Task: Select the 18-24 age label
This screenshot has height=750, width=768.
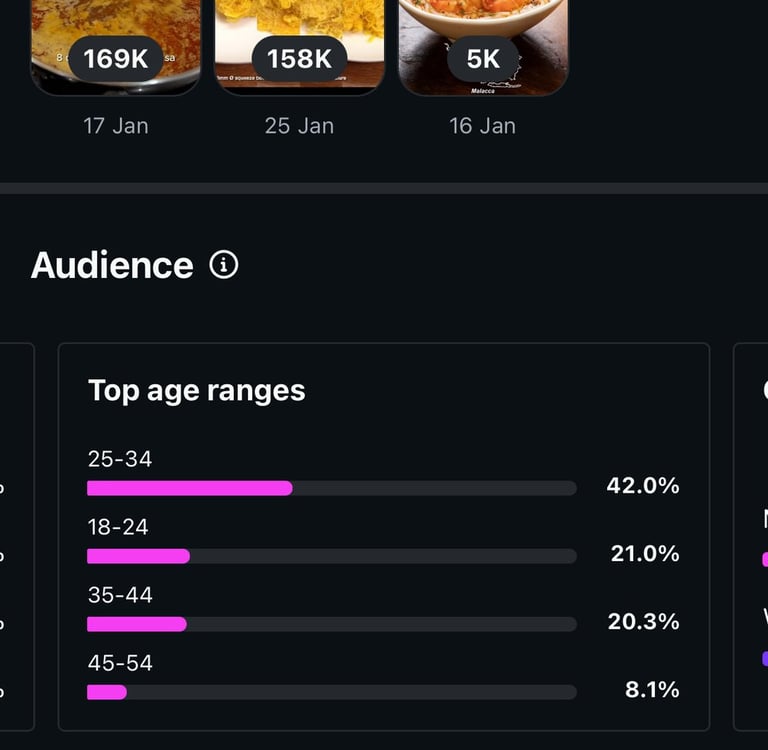Action: click(118, 527)
